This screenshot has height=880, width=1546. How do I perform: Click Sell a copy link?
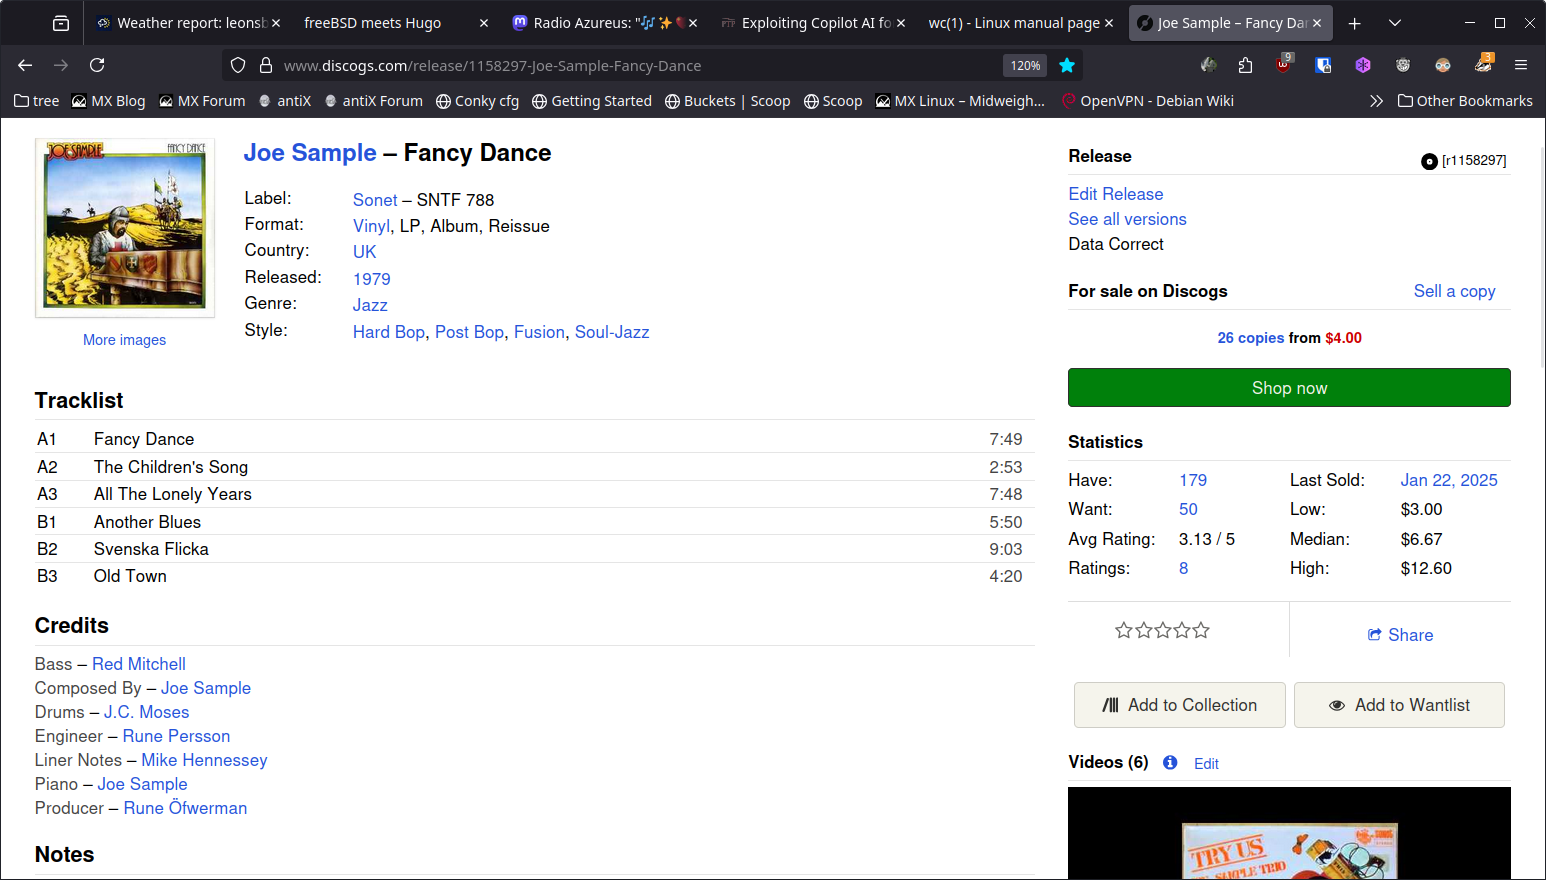point(1455,291)
